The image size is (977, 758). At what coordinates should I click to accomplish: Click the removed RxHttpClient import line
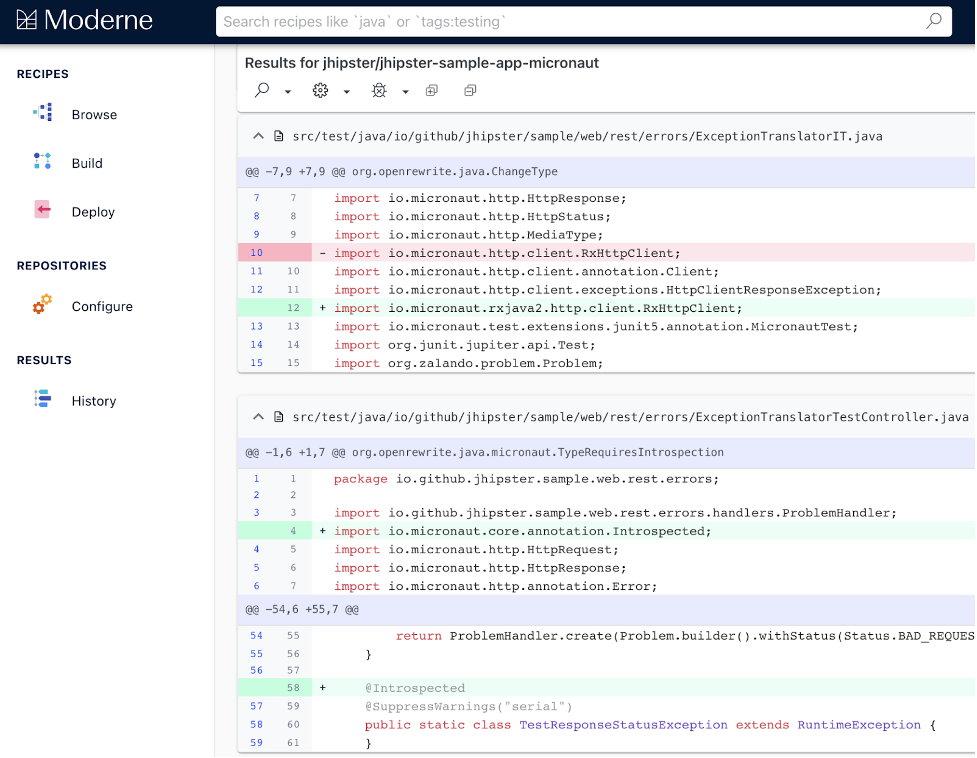point(606,253)
